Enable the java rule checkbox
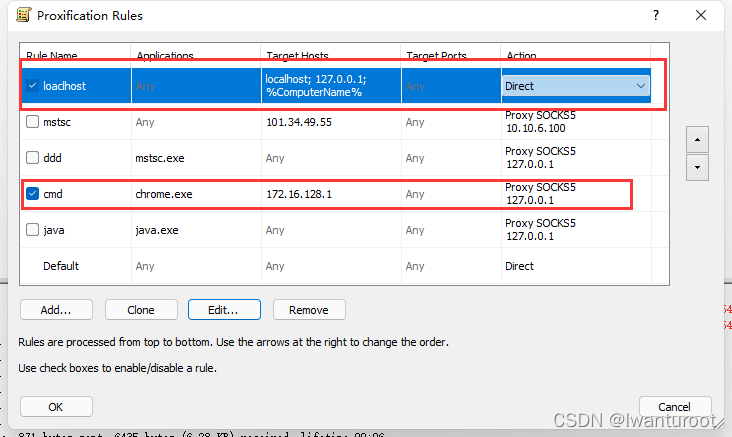 [x=32, y=230]
